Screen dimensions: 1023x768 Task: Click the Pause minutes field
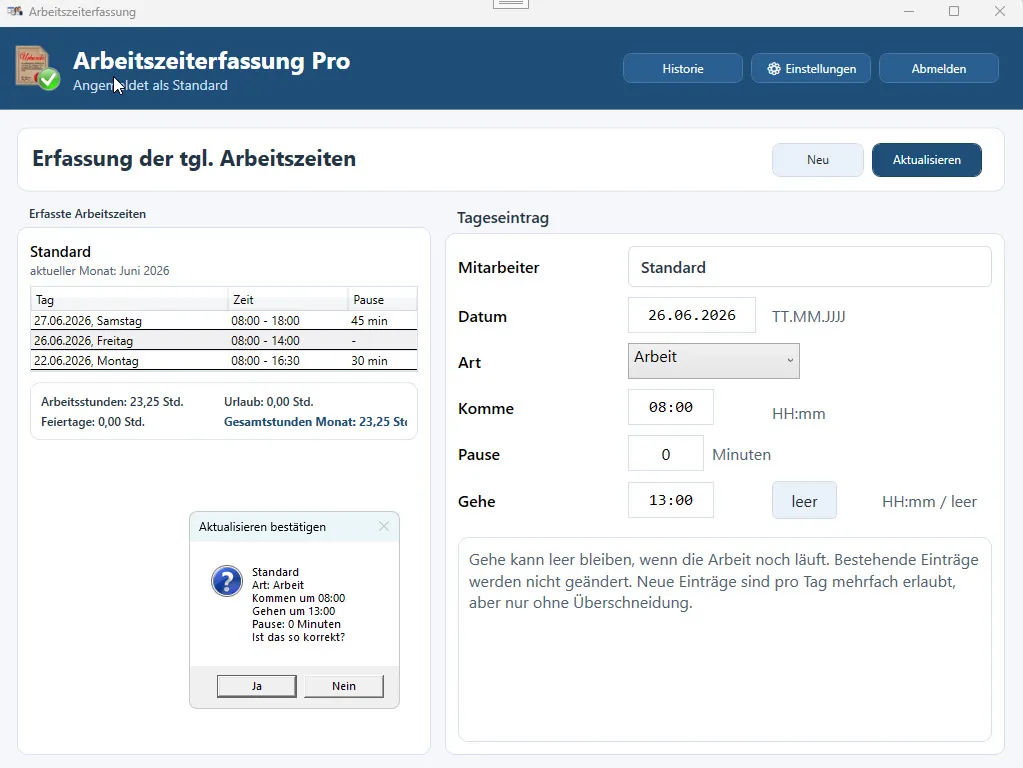(x=665, y=453)
